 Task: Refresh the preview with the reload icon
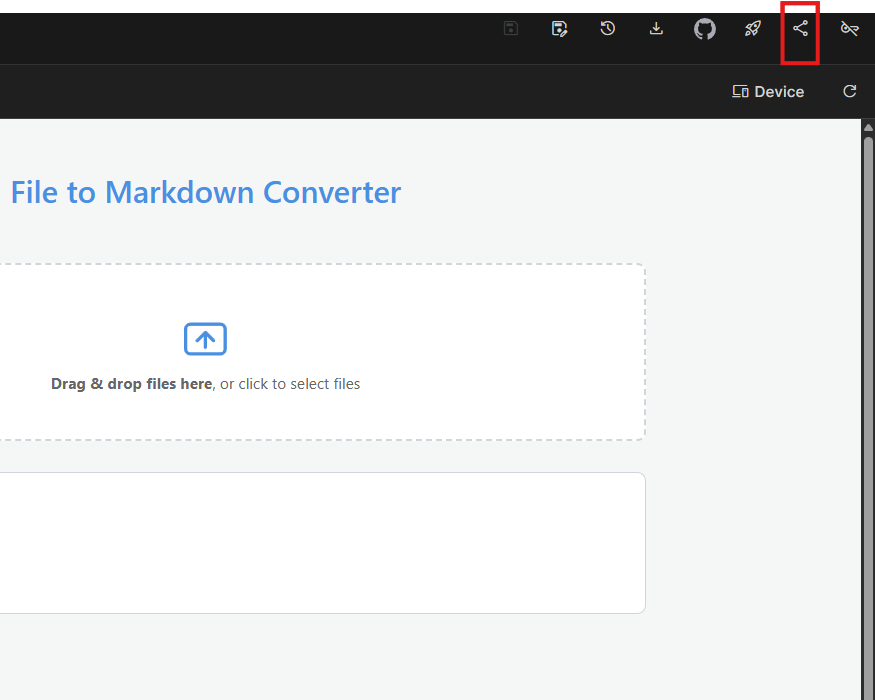[x=850, y=92]
